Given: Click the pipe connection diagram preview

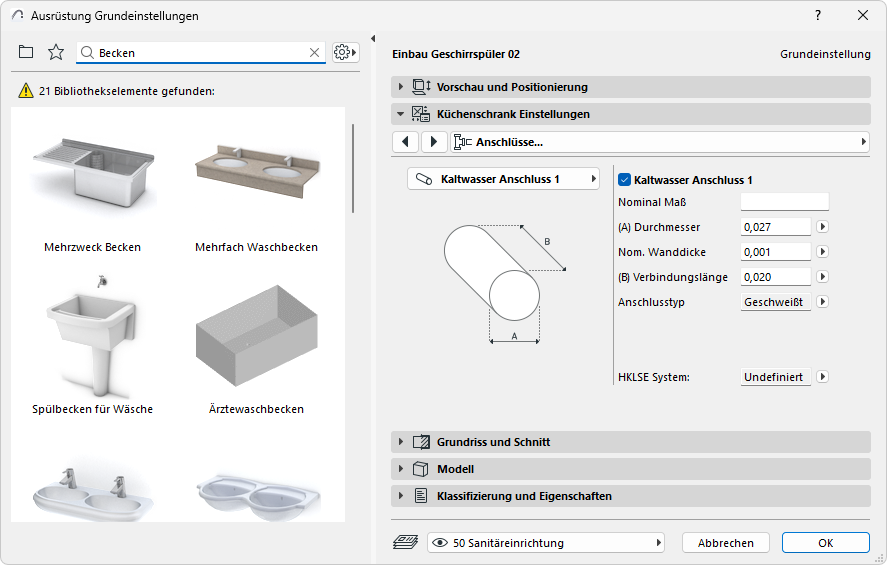Looking at the screenshot, I should [505, 284].
